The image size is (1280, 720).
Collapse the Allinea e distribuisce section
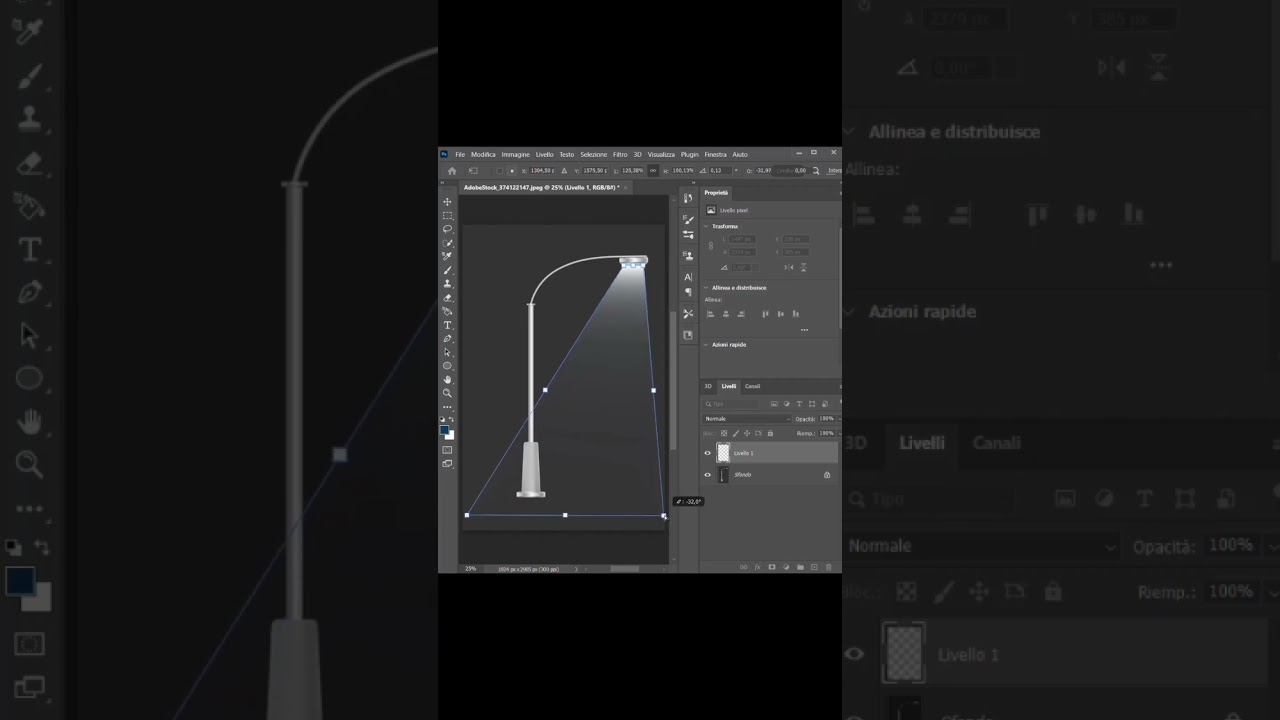[x=706, y=288]
